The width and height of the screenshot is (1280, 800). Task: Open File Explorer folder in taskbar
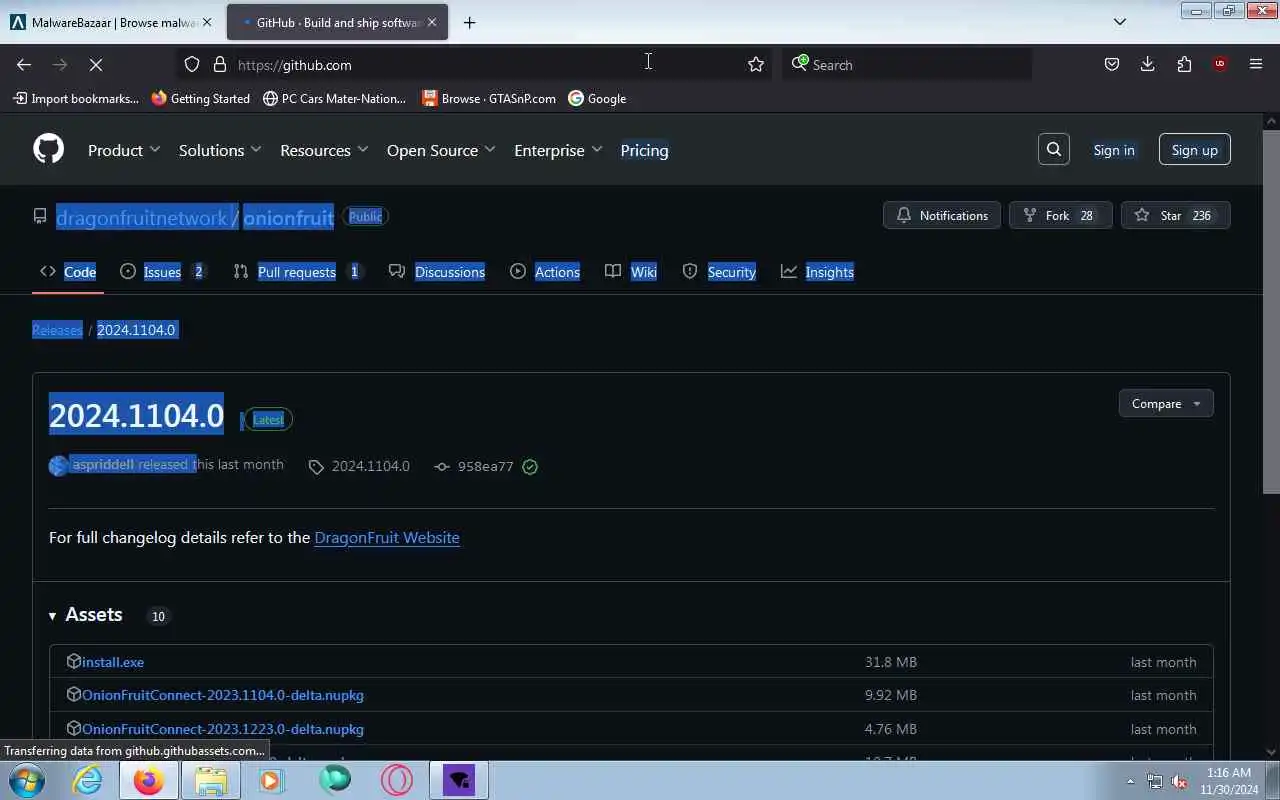pyautogui.click(x=211, y=780)
